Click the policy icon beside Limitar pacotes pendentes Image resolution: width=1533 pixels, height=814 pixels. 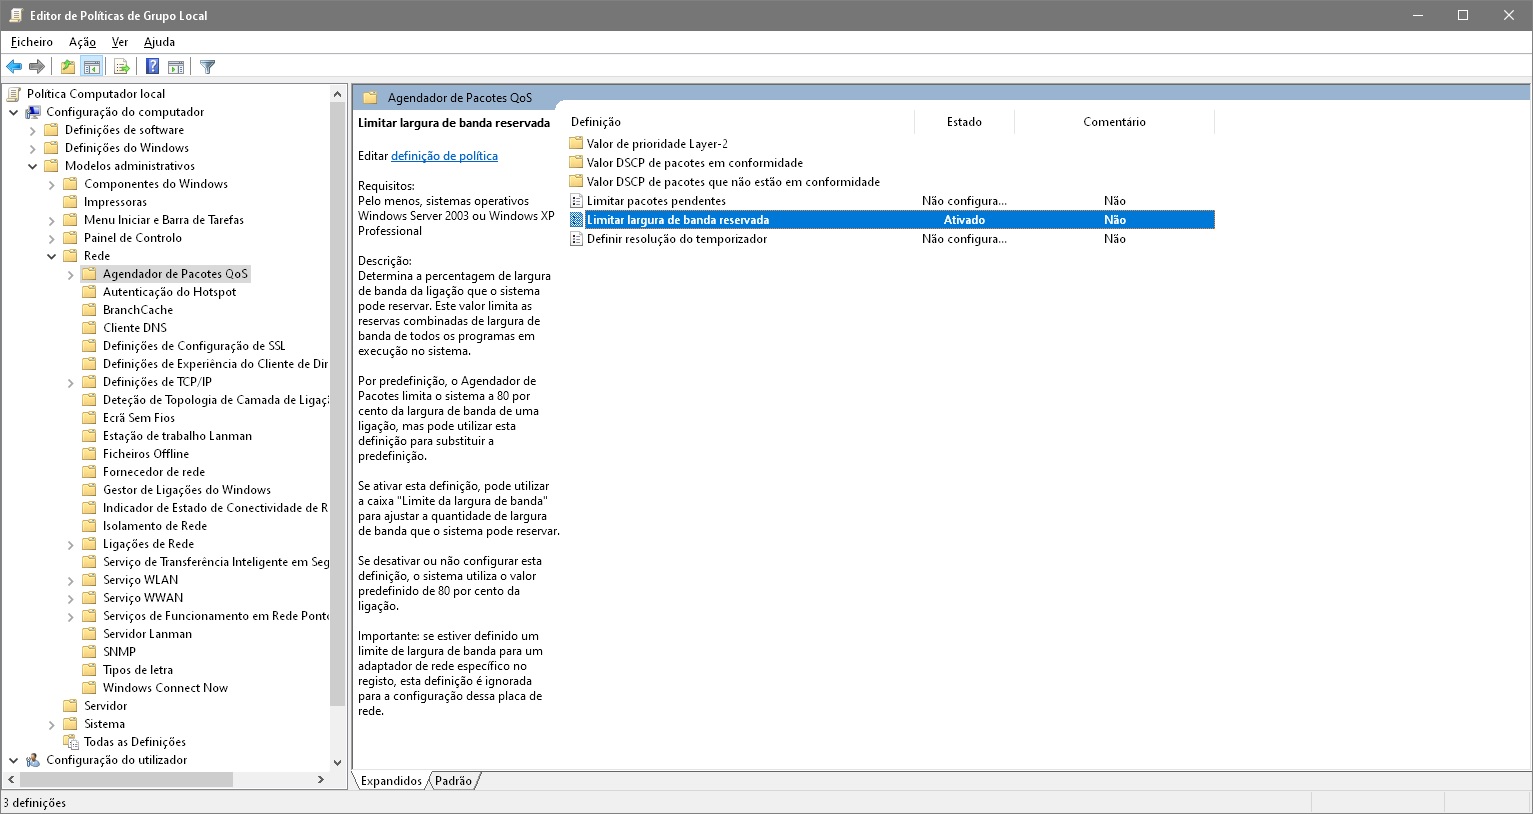point(576,201)
